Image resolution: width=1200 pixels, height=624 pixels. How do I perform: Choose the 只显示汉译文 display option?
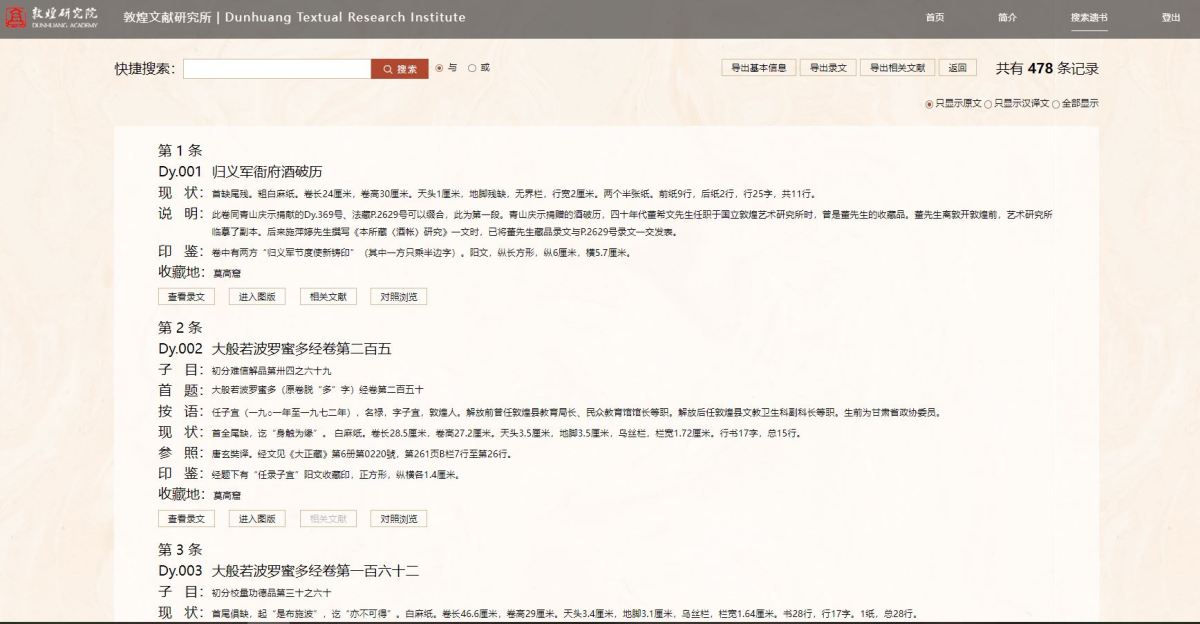pyautogui.click(x=989, y=104)
